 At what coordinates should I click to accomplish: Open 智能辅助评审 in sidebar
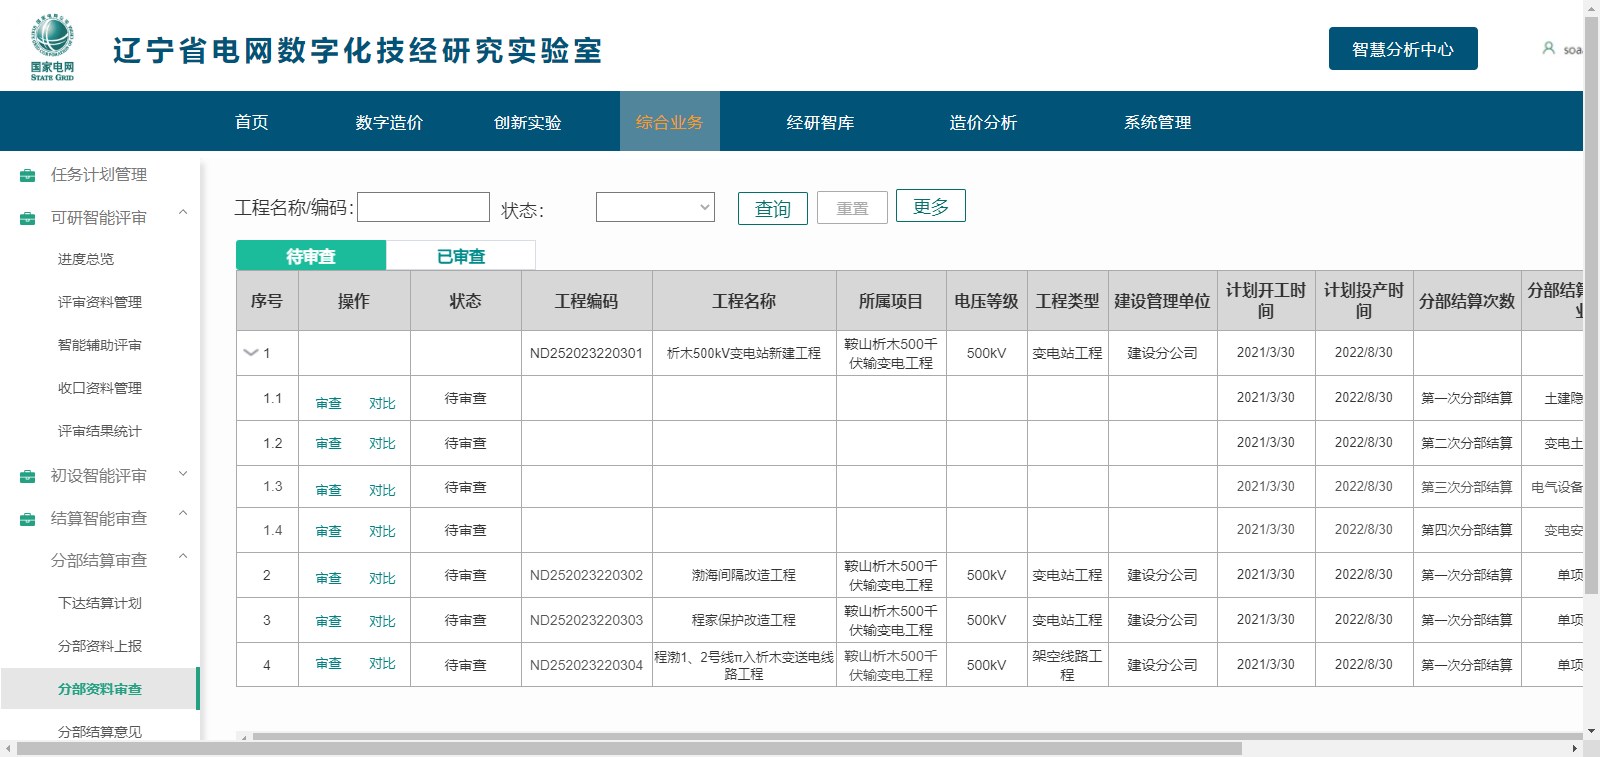(100, 345)
